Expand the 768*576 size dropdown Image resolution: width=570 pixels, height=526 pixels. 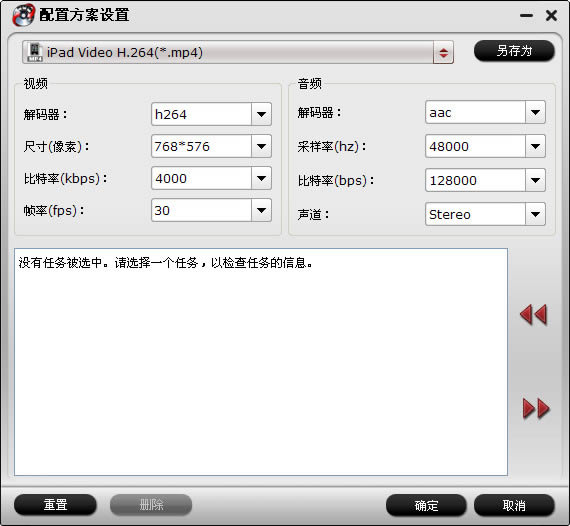pos(261,146)
